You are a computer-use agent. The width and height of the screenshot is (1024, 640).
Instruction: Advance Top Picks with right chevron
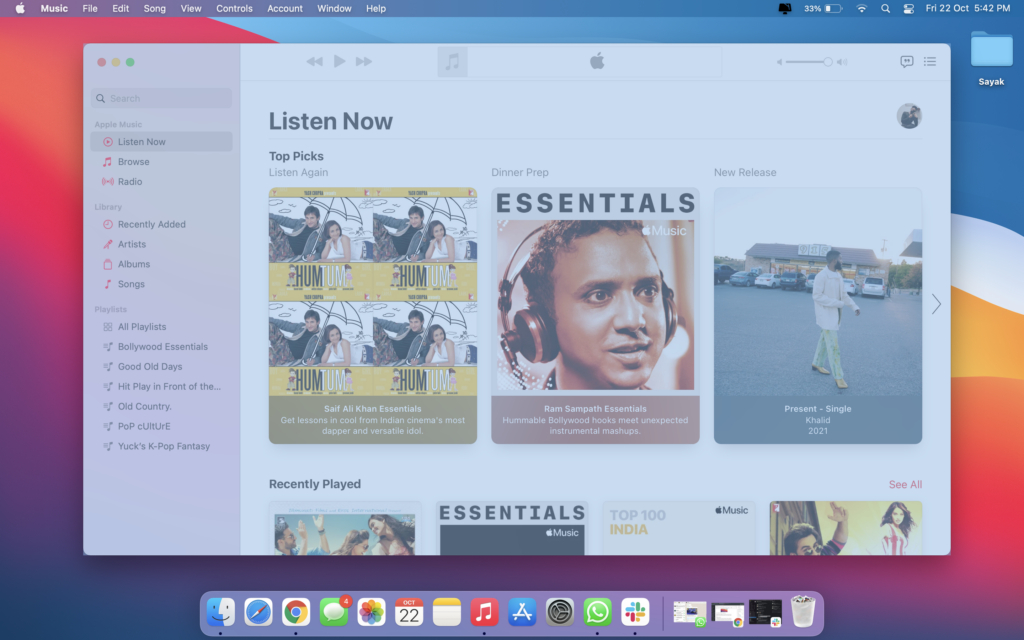(936, 304)
